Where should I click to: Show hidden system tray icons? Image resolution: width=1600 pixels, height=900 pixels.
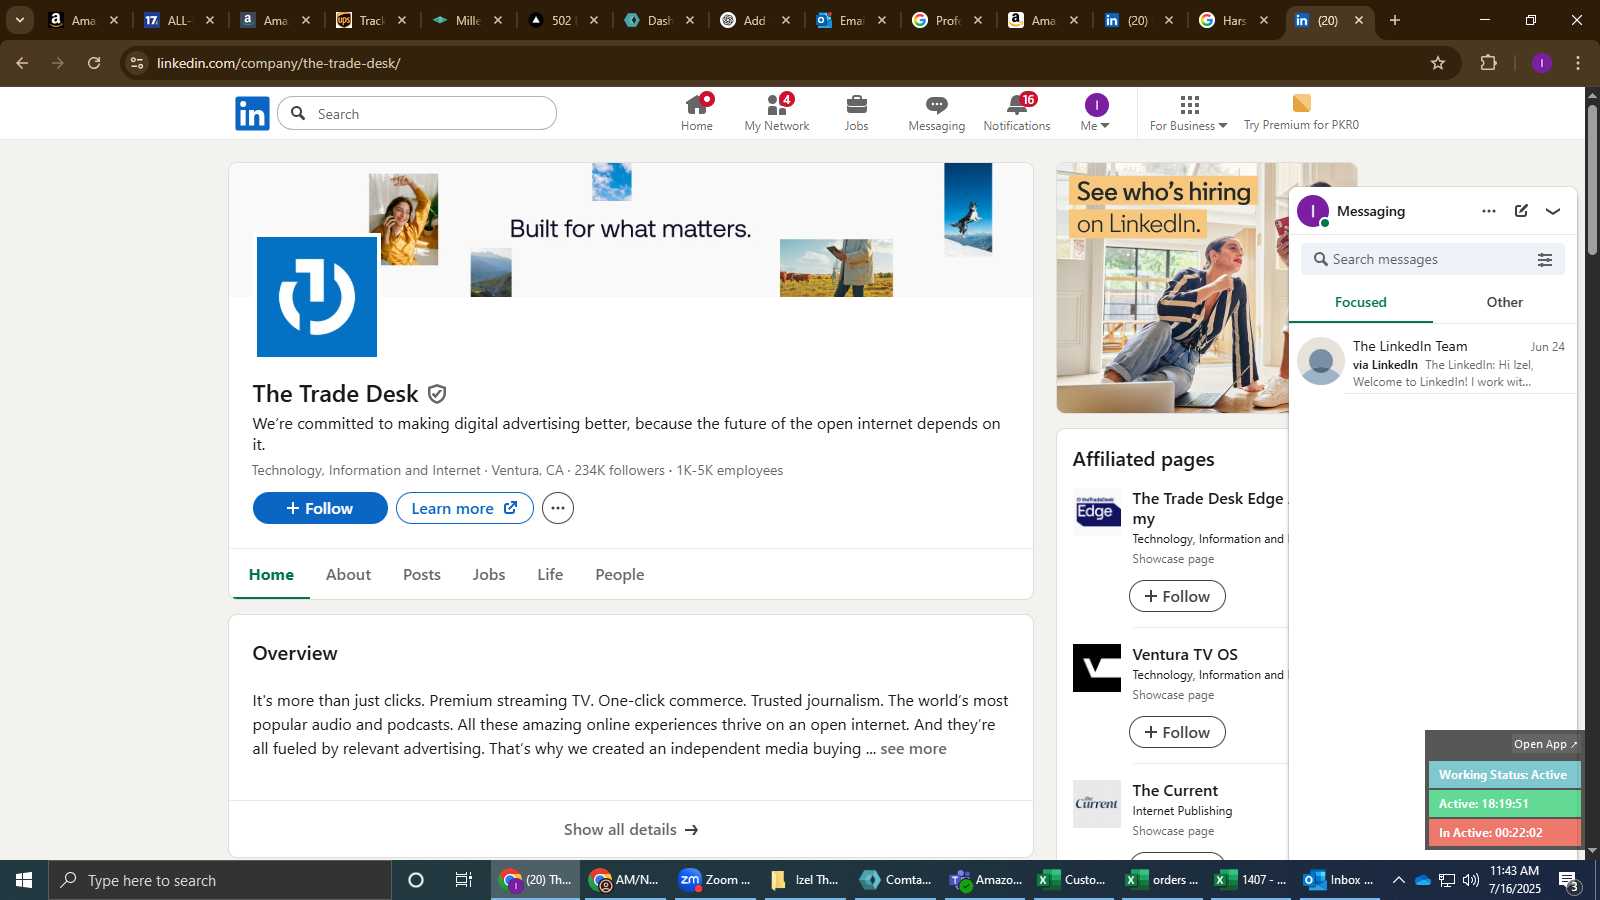click(1398, 880)
